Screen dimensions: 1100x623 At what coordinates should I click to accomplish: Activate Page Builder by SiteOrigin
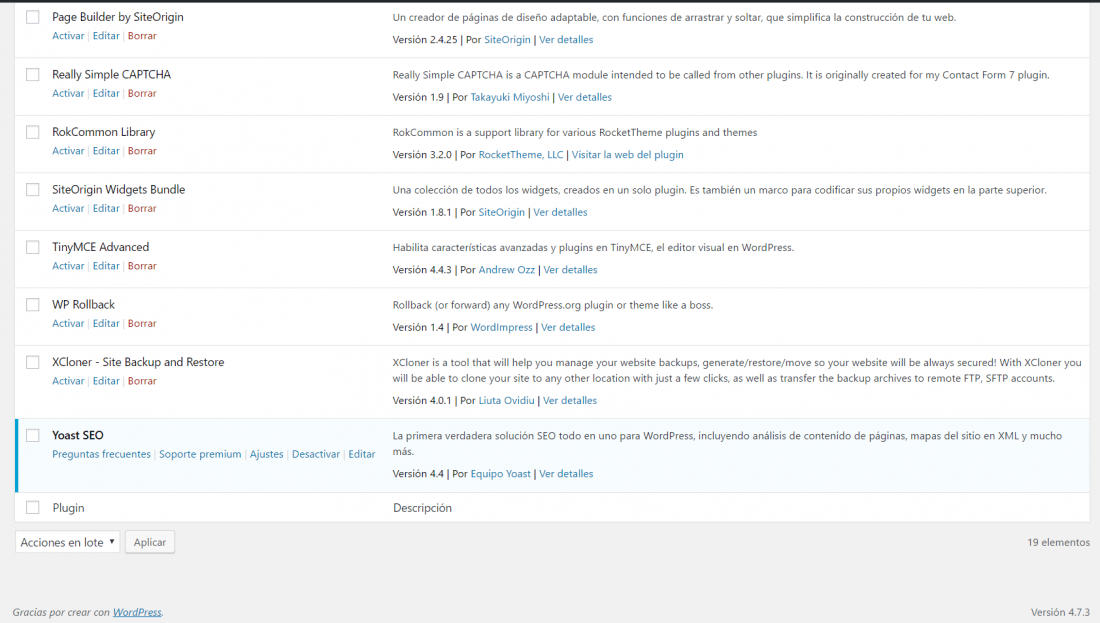click(68, 36)
